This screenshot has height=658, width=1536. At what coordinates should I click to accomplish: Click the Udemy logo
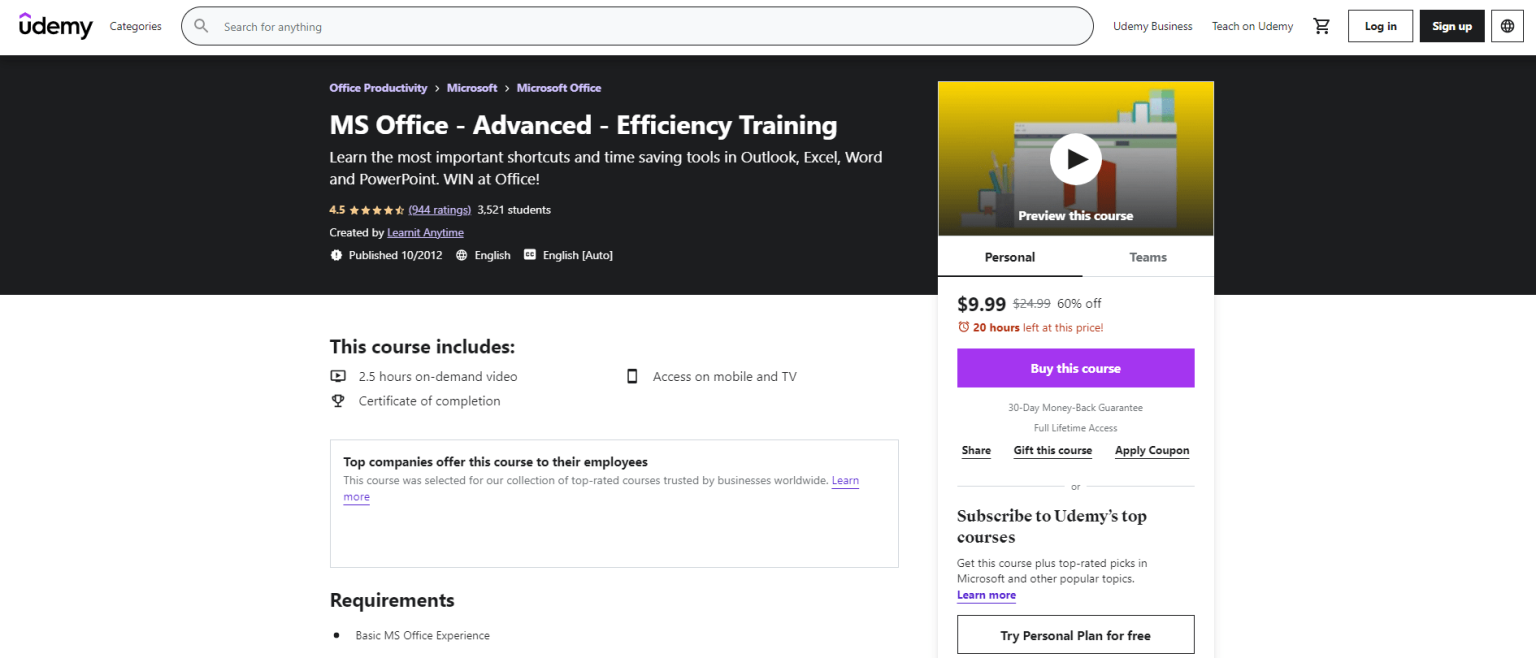(55, 26)
